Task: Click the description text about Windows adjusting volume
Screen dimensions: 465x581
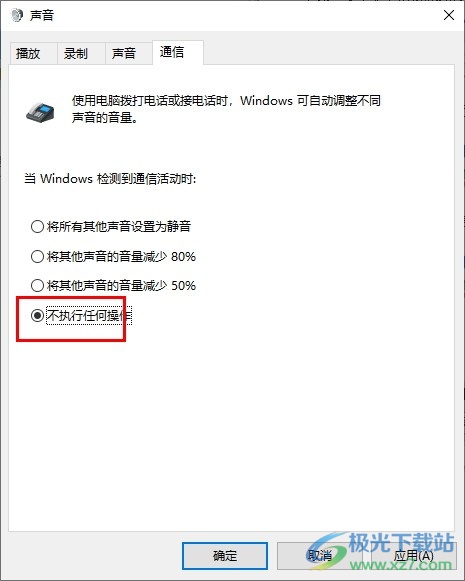Action: pos(226,109)
